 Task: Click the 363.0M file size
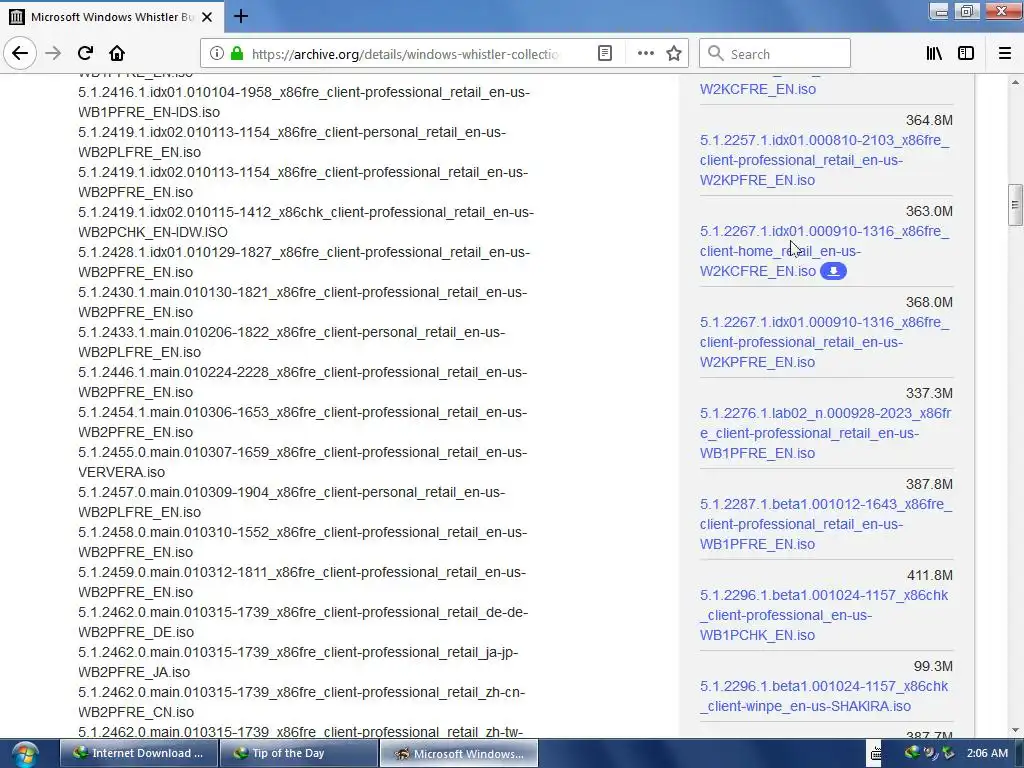click(x=929, y=211)
